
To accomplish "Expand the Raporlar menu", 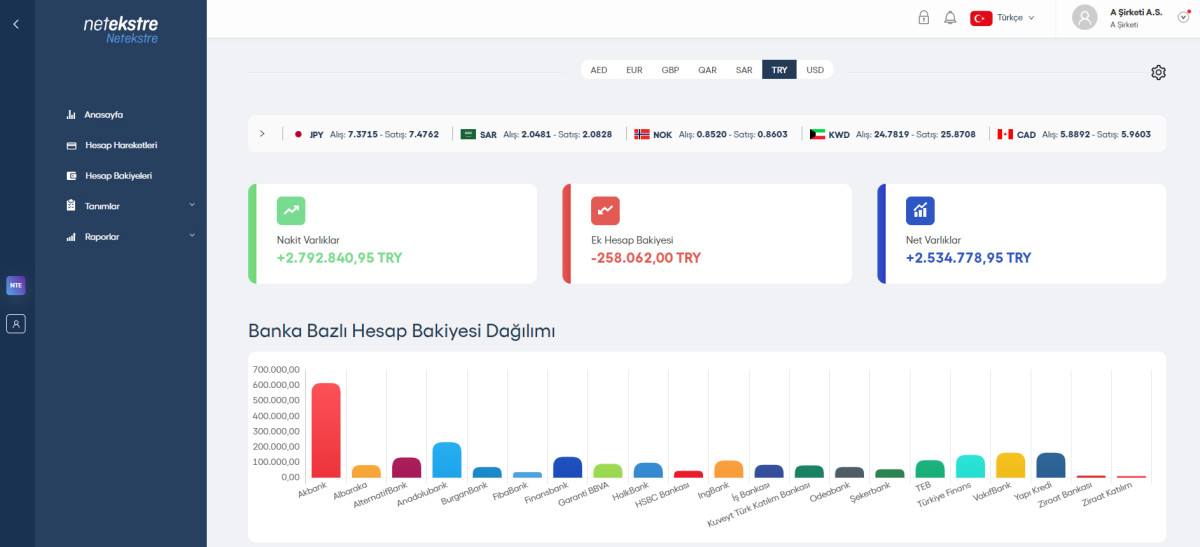I will 130,236.
